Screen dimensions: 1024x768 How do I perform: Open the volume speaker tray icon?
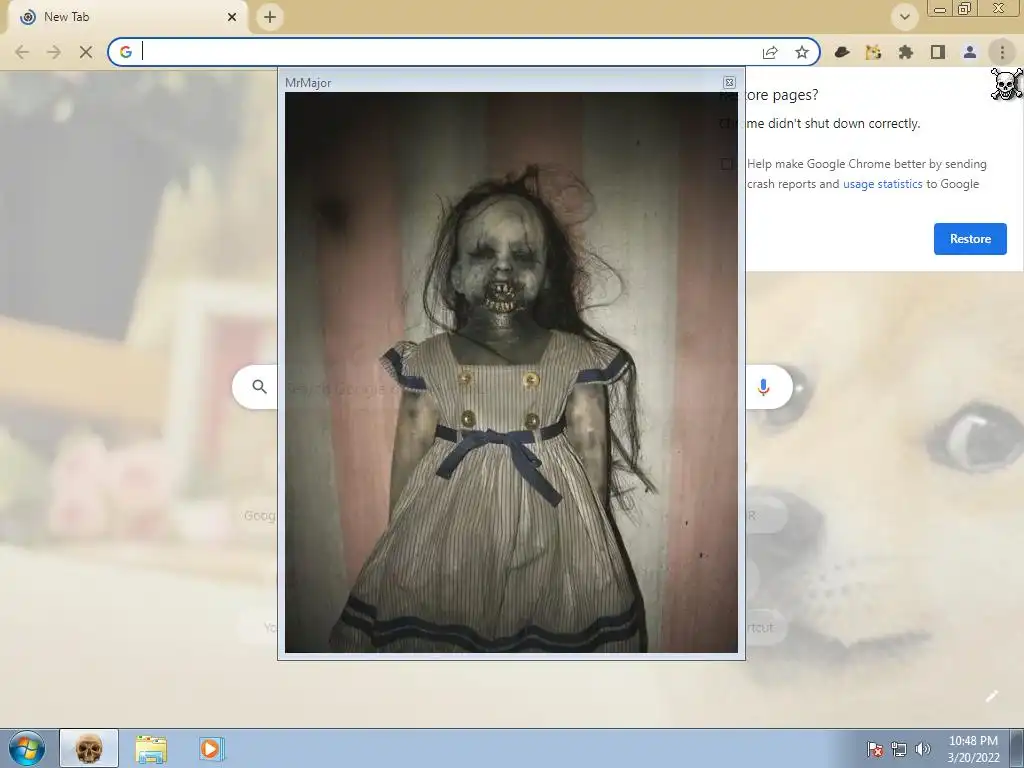click(923, 749)
